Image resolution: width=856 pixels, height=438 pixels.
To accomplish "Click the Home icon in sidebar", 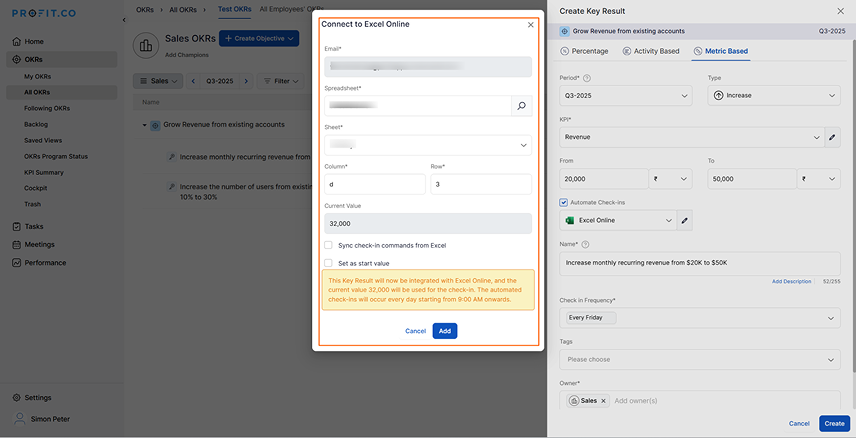I will [x=16, y=42].
